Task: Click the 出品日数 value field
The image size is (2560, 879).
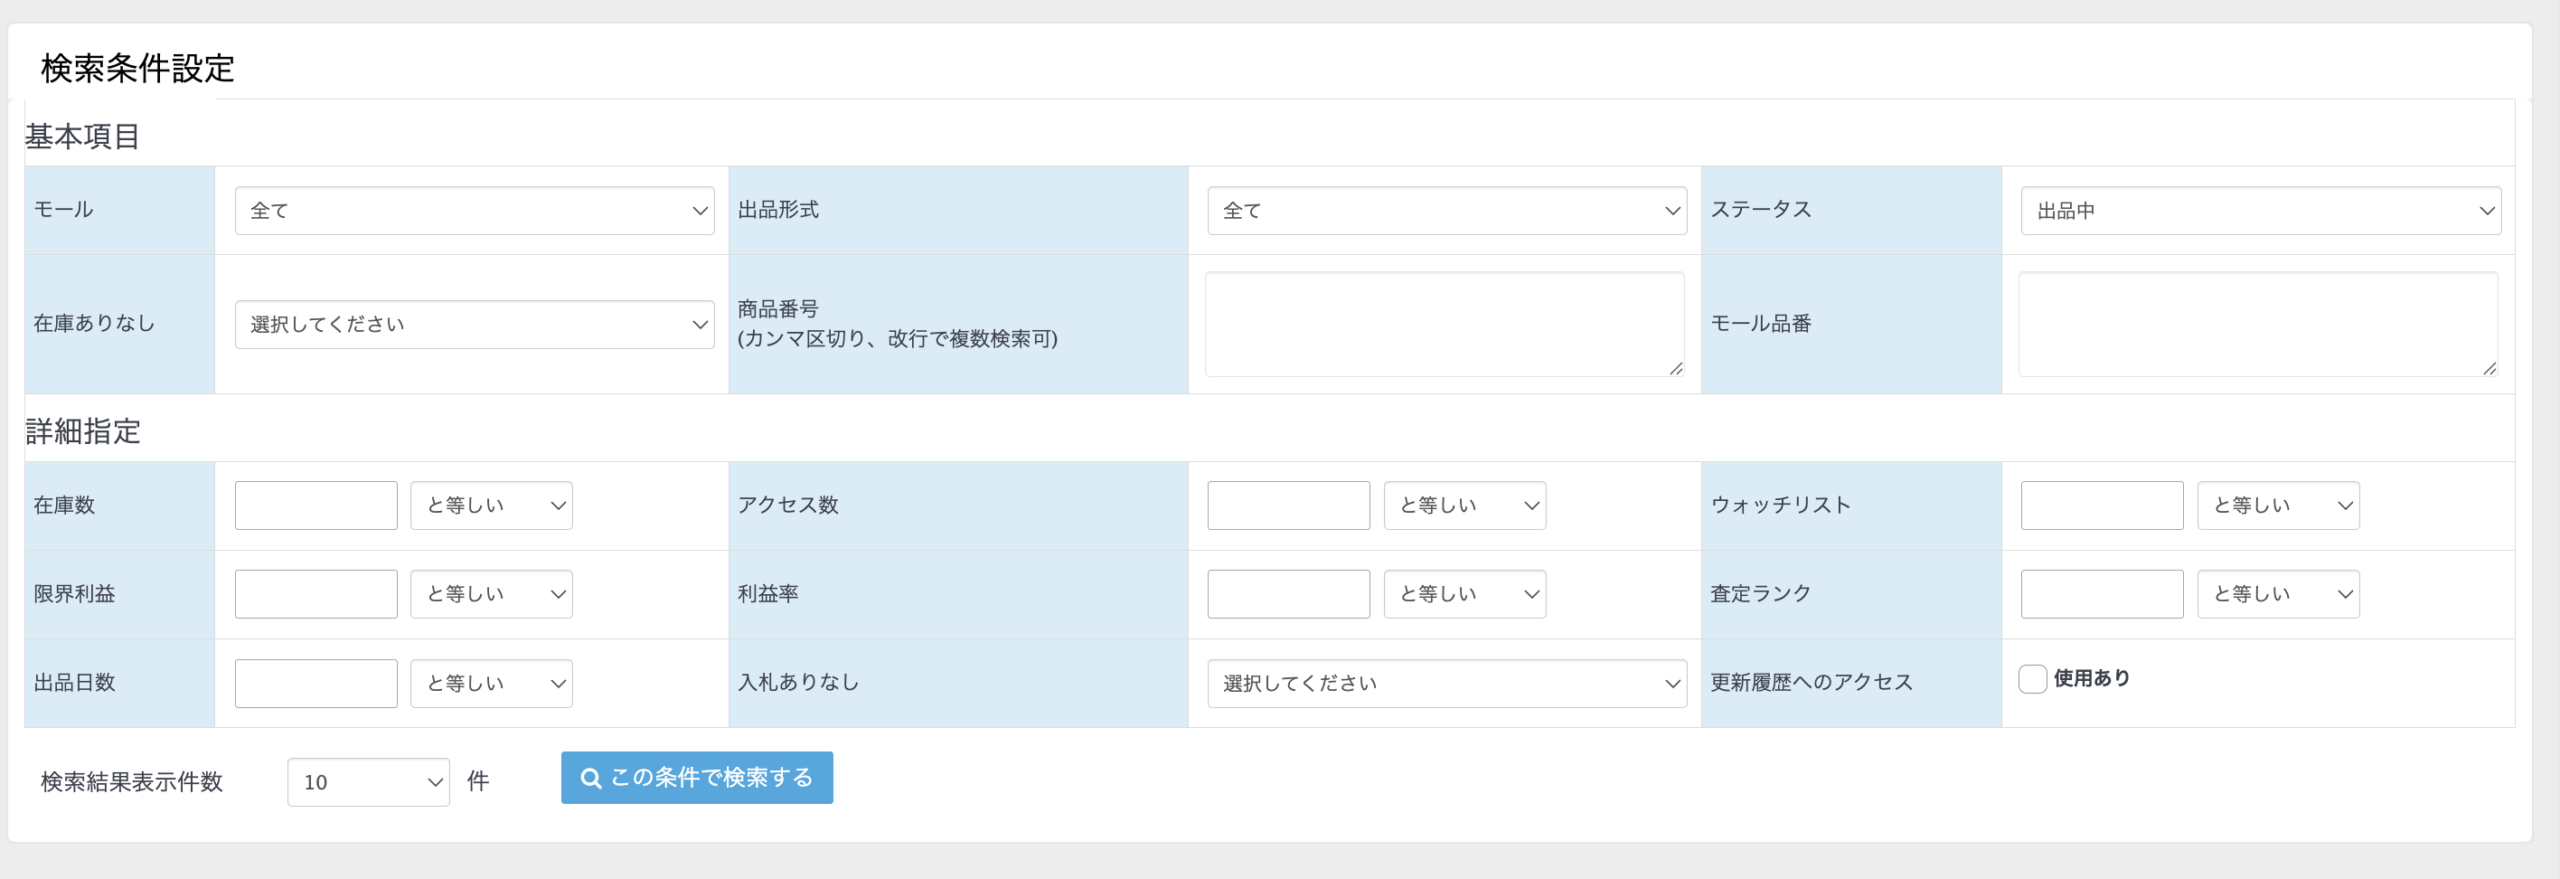Action: [x=316, y=684]
